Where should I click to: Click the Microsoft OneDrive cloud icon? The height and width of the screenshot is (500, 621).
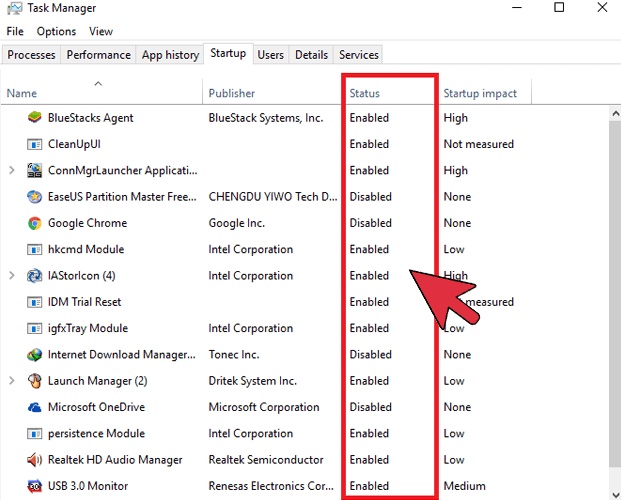[34, 407]
